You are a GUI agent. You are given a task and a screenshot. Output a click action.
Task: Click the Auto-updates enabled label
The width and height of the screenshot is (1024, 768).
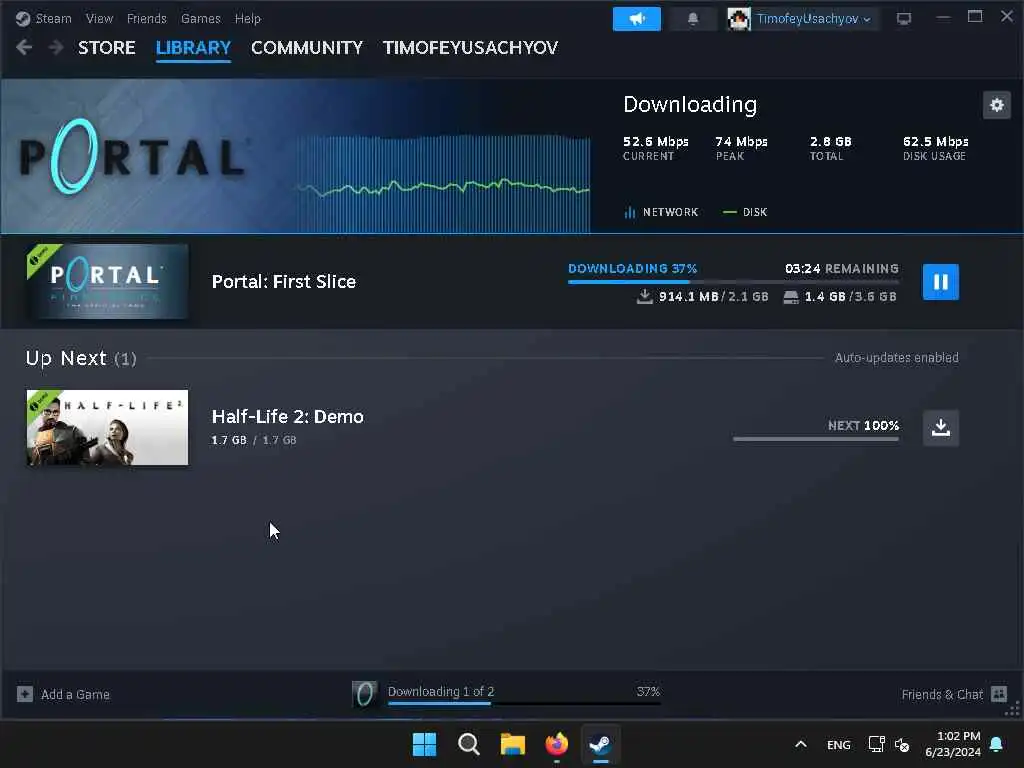pos(897,358)
